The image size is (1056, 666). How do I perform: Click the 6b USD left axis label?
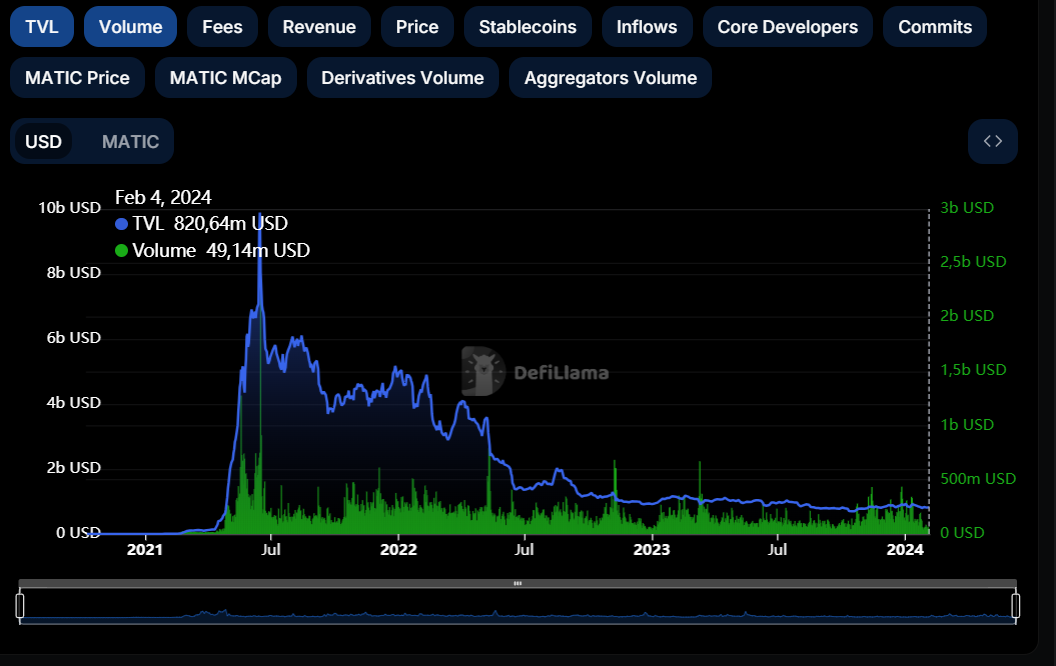[73, 337]
